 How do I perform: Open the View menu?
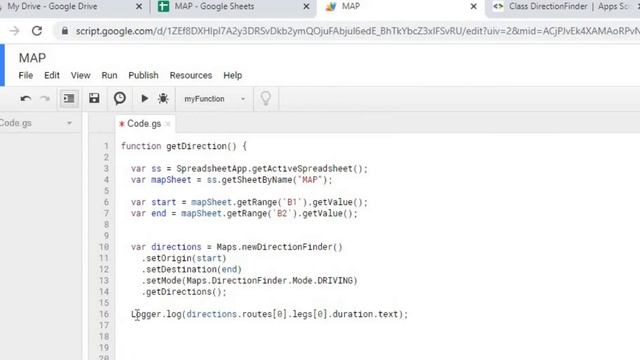pyautogui.click(x=80, y=76)
